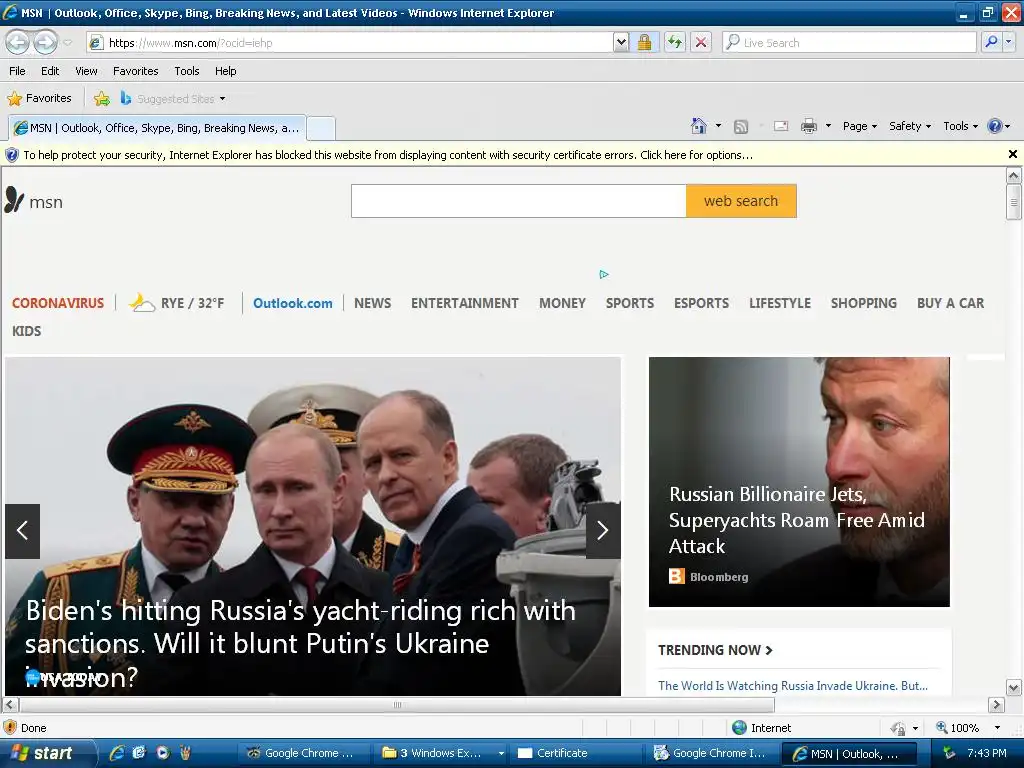The height and width of the screenshot is (768, 1024).
Task: Show previous slide in headline carousel
Action: pyautogui.click(x=22, y=531)
